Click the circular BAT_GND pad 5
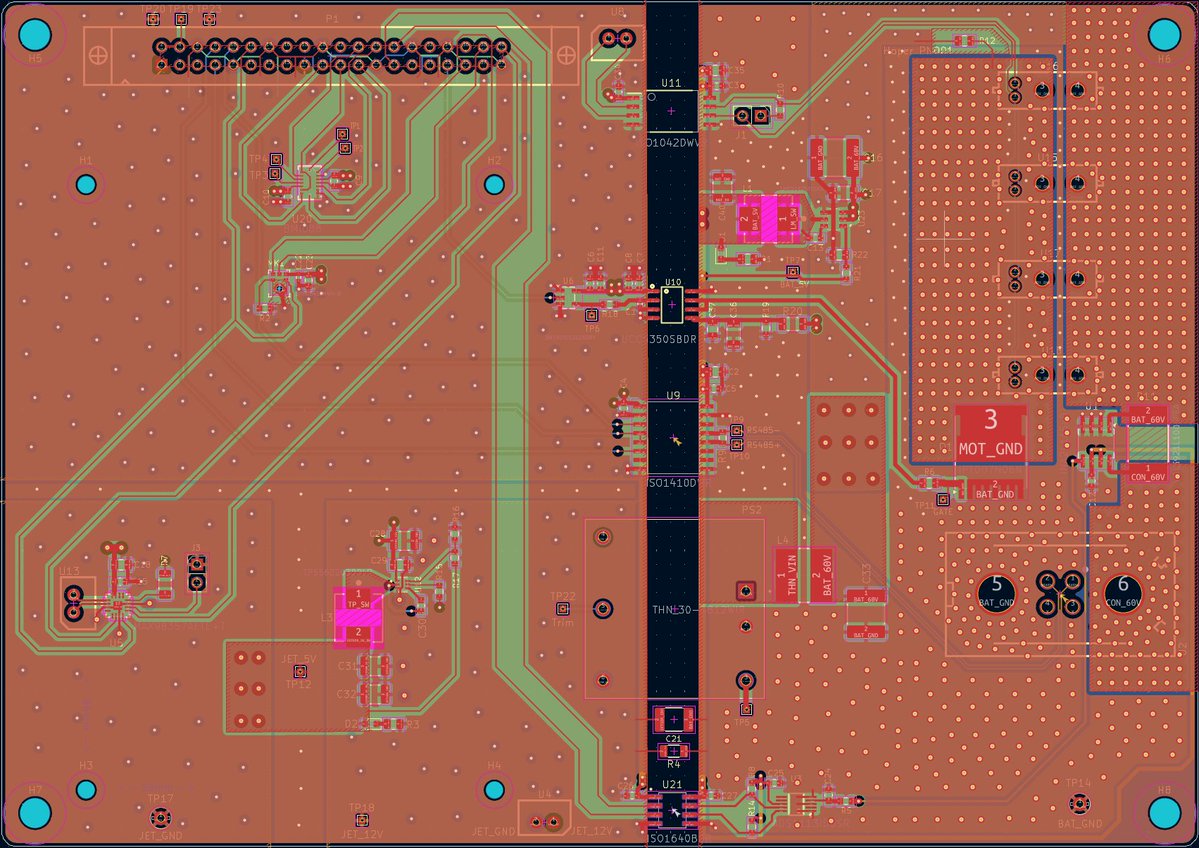 coord(996,592)
